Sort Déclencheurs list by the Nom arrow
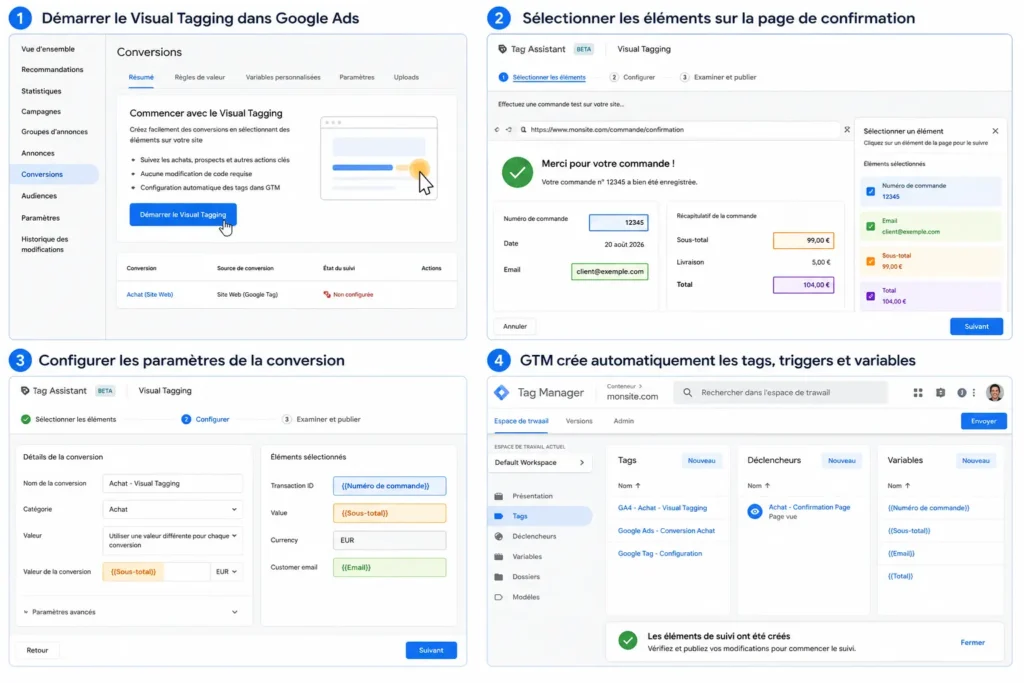 (x=767, y=486)
